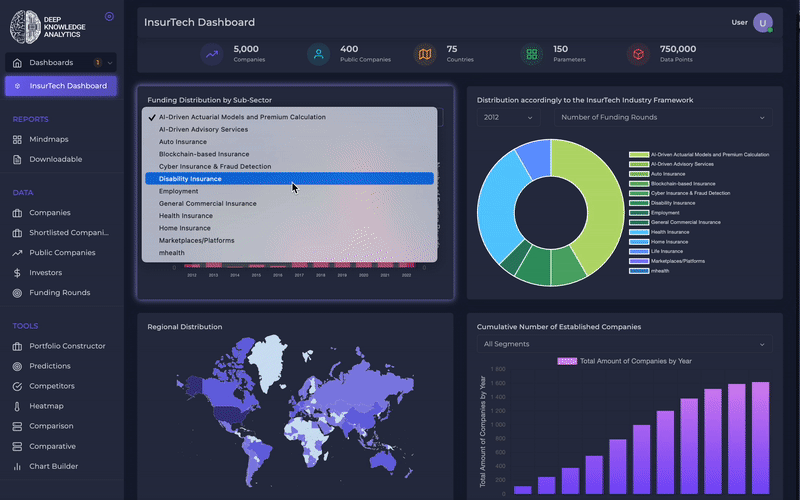Choose AI-Driven Advisory Services option
The image size is (800, 500).
[289, 129]
